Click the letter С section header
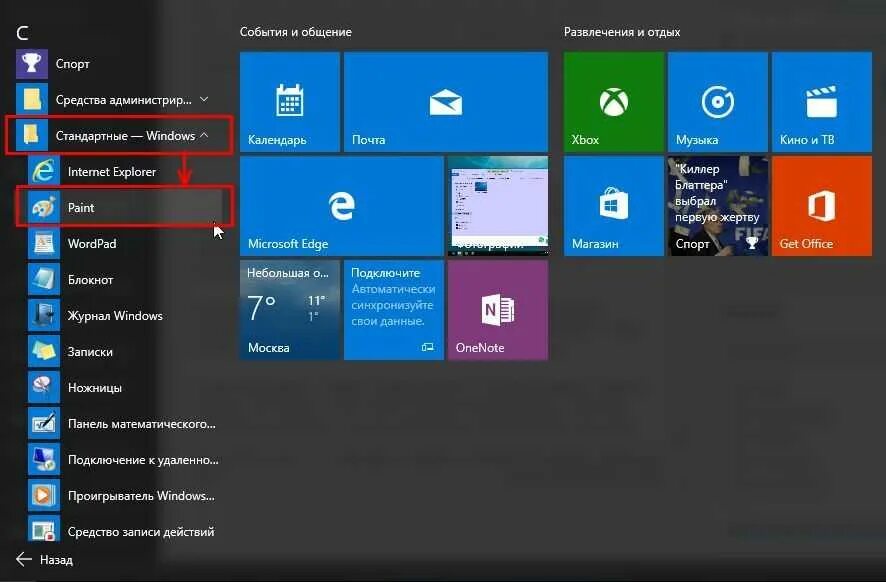886x582 pixels. click(x=23, y=33)
